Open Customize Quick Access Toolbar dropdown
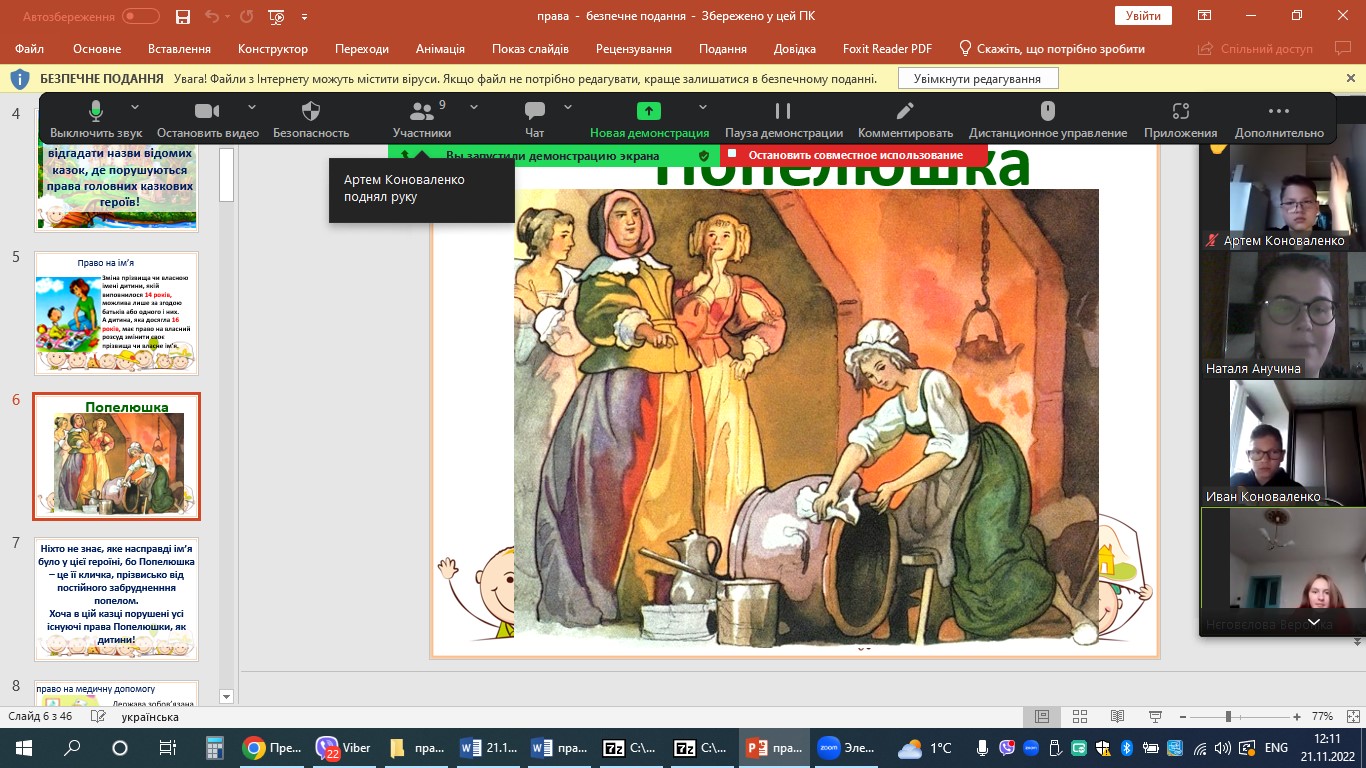 (x=304, y=16)
